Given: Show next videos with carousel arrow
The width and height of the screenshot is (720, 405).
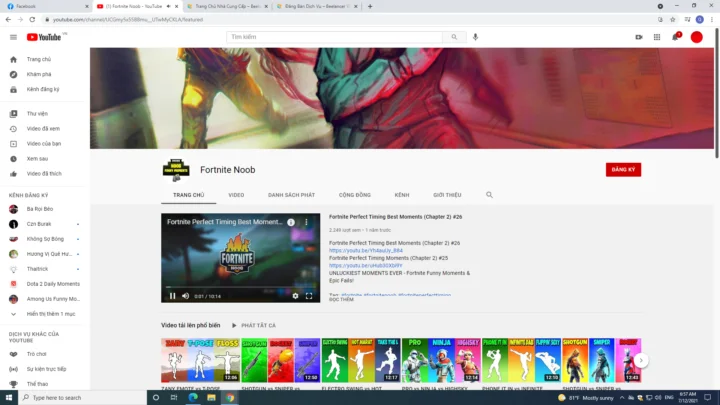Looking at the screenshot, I should [x=641, y=360].
